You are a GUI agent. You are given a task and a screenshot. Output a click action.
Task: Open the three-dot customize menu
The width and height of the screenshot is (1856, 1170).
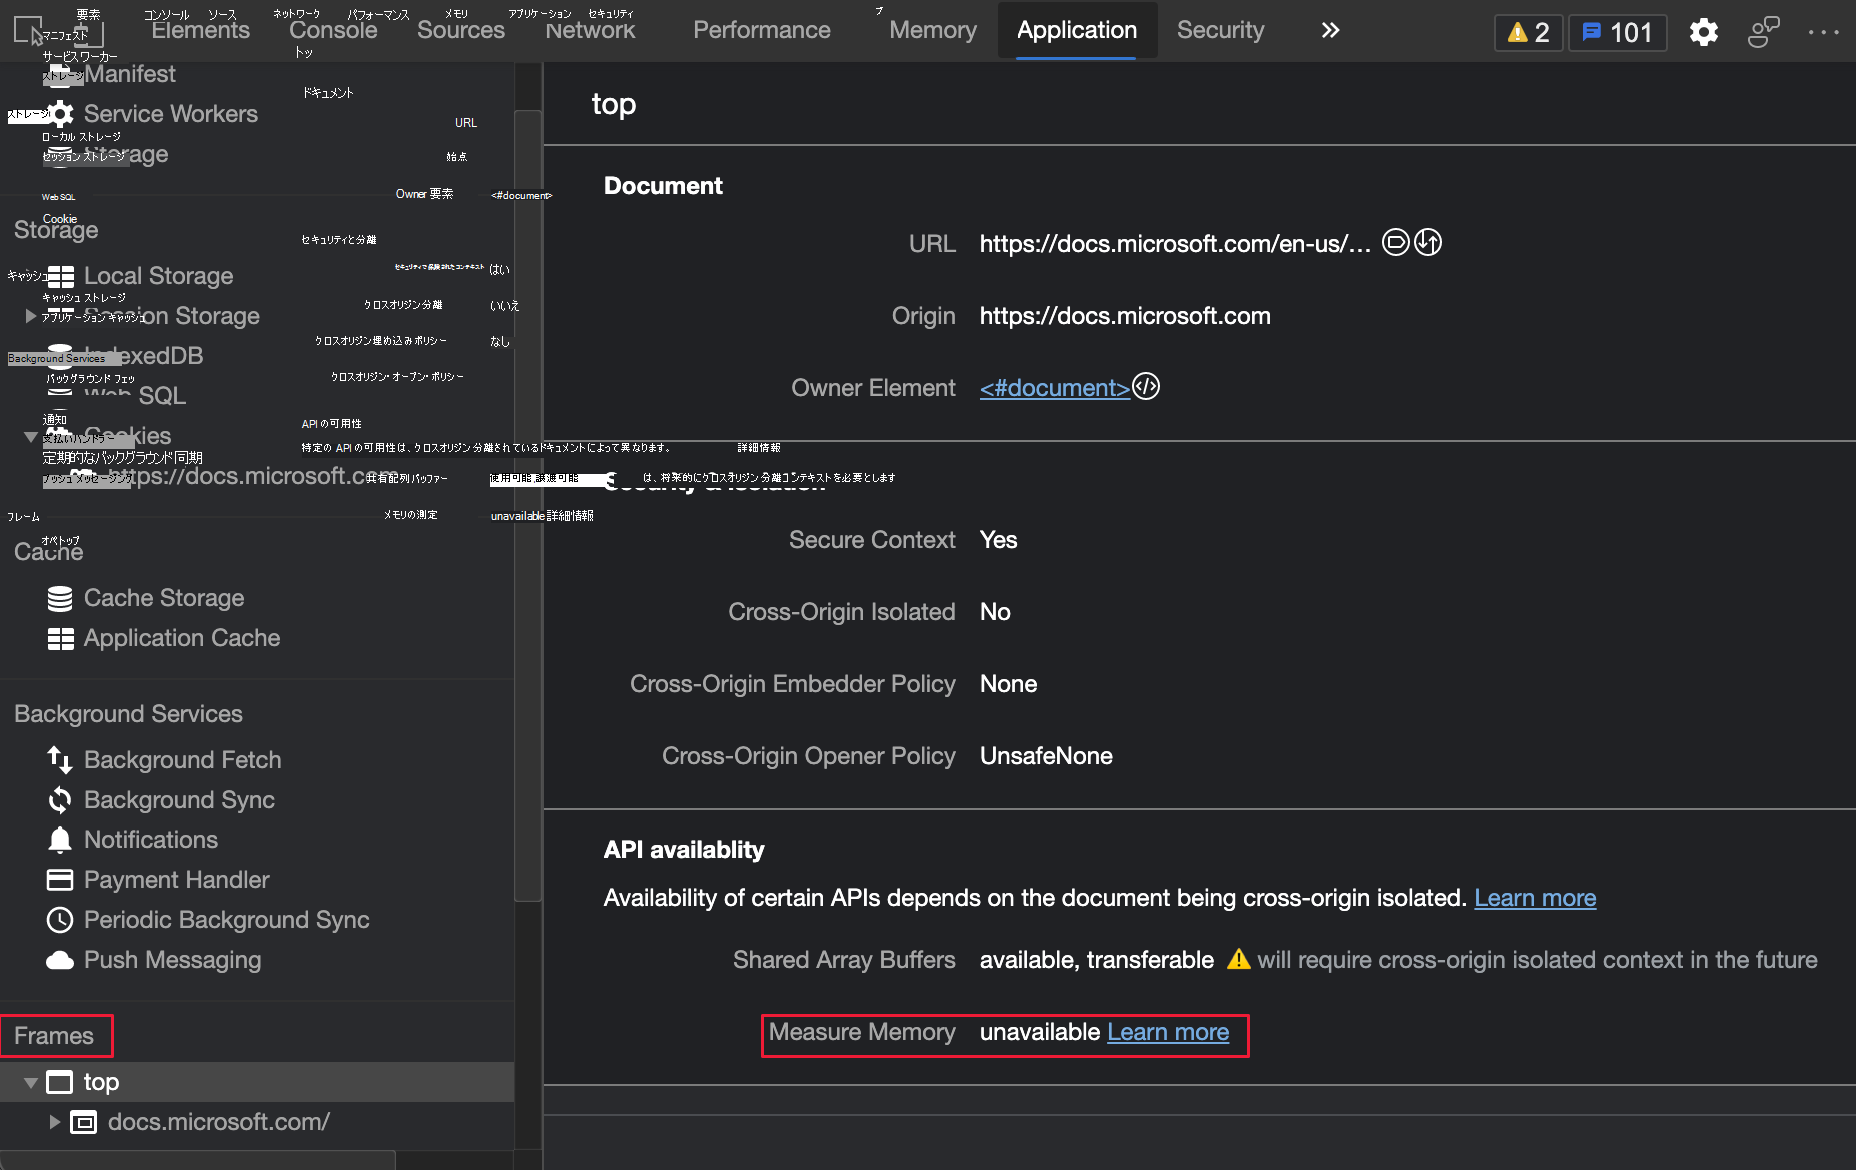1823,32
